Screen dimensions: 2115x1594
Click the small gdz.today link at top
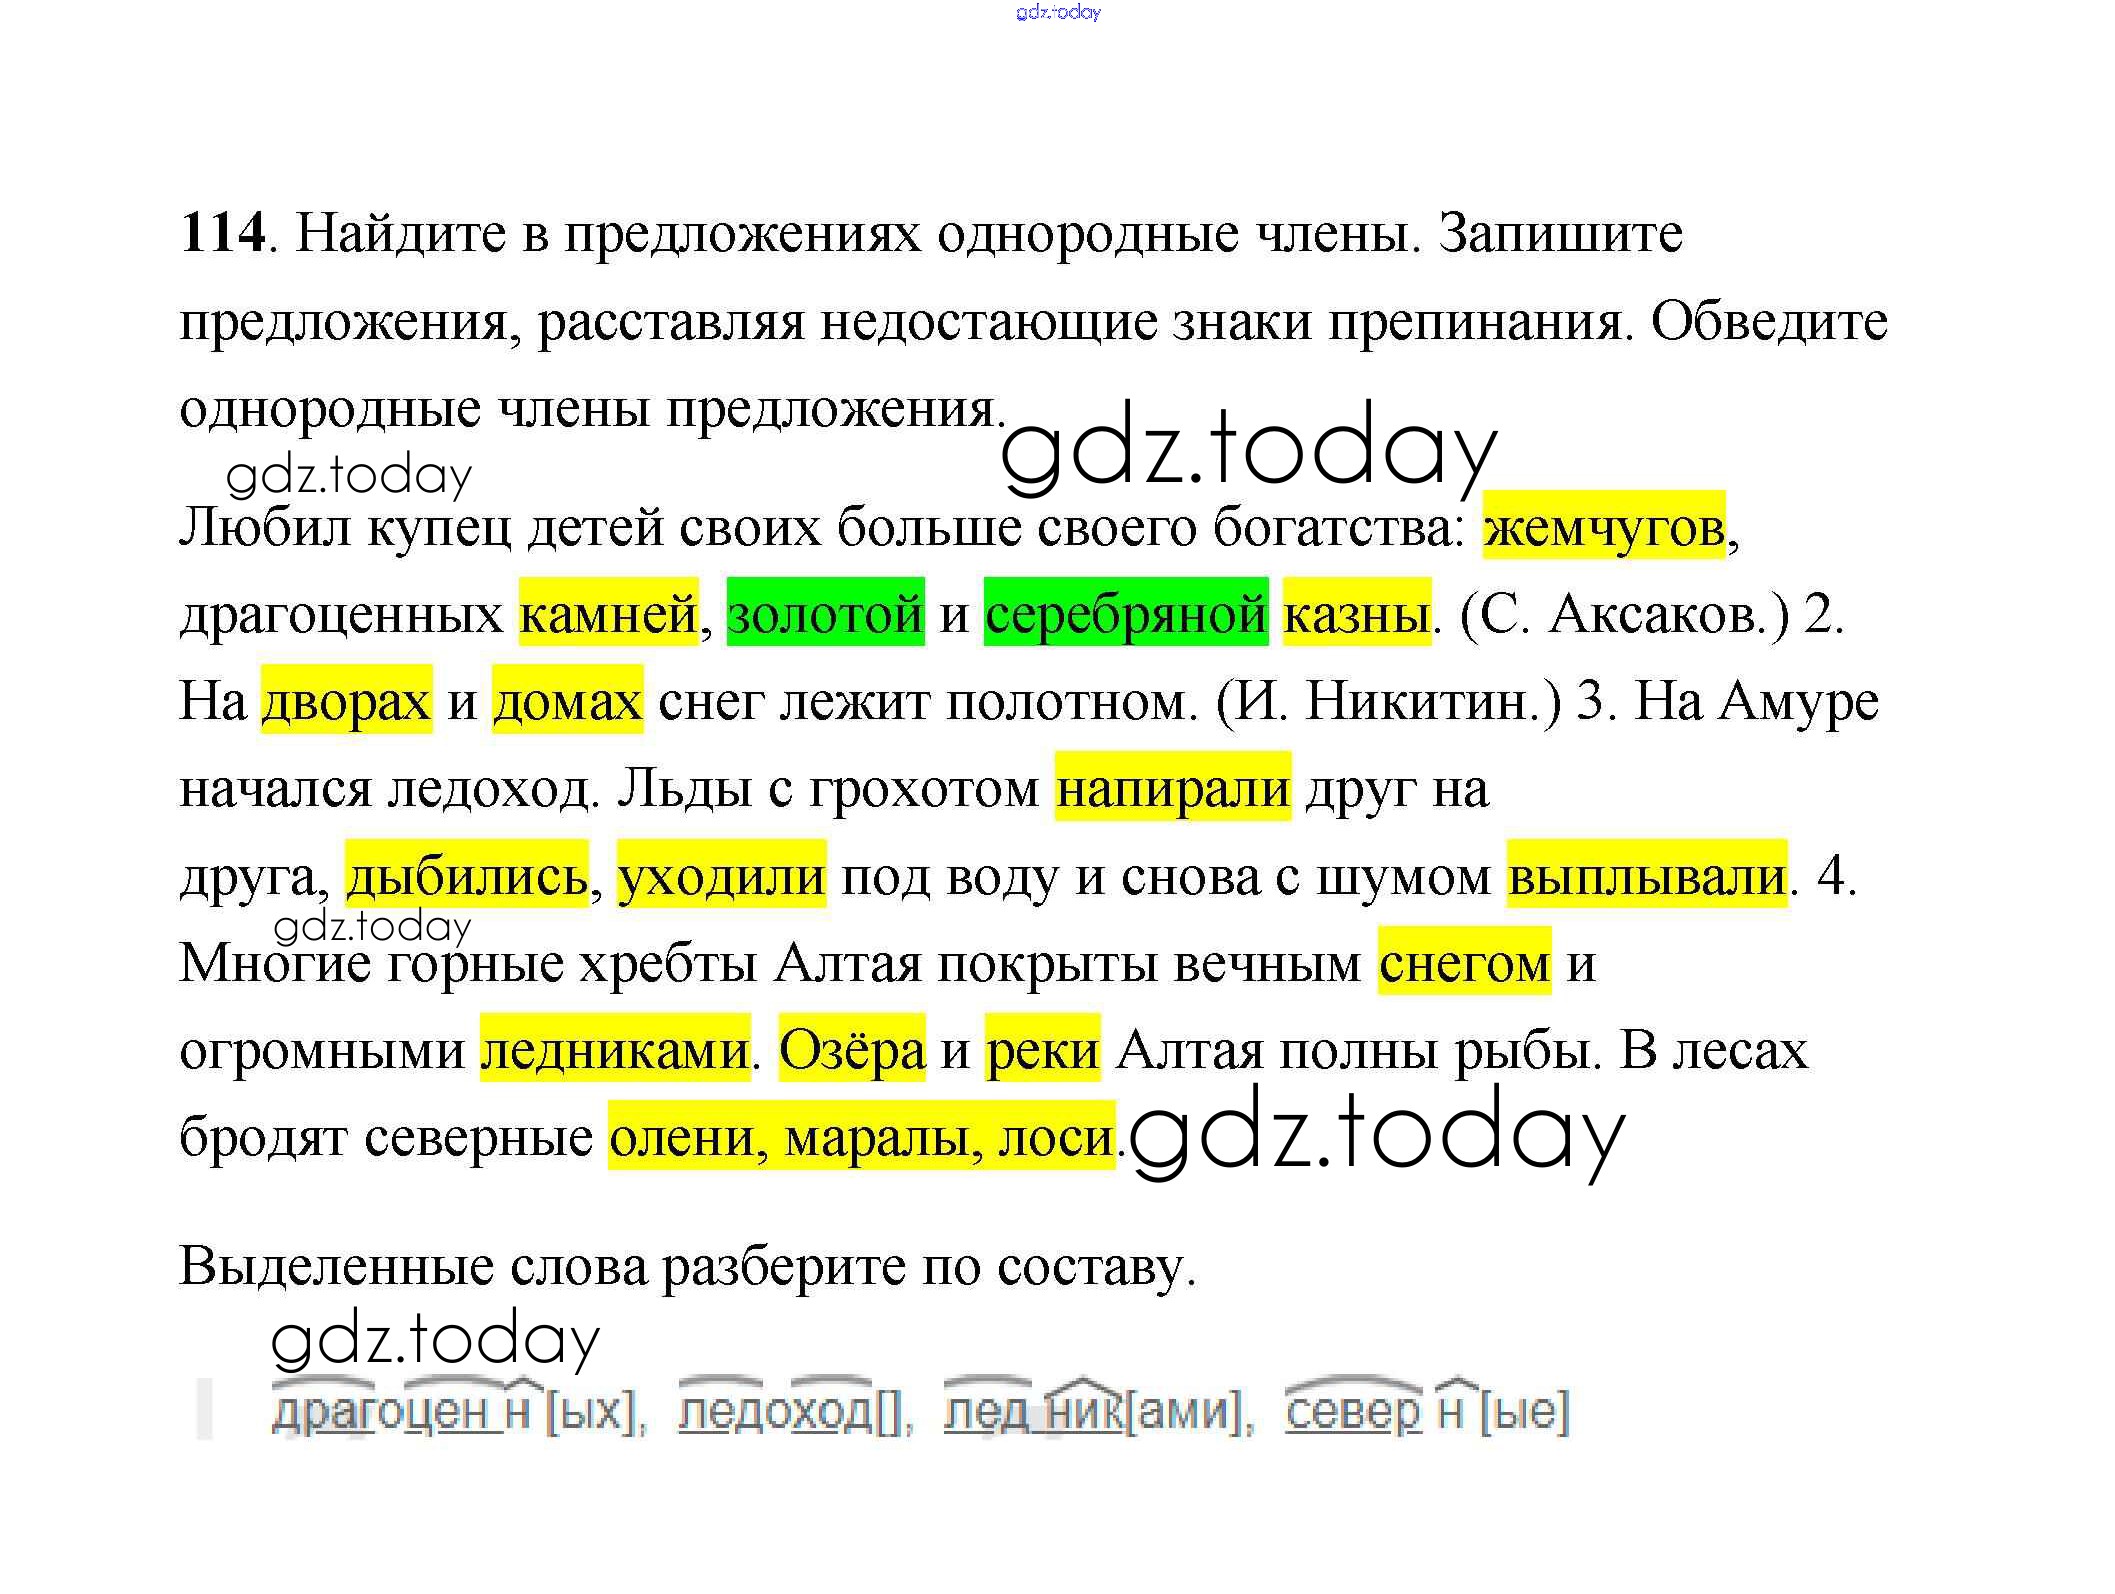click(x=1058, y=12)
